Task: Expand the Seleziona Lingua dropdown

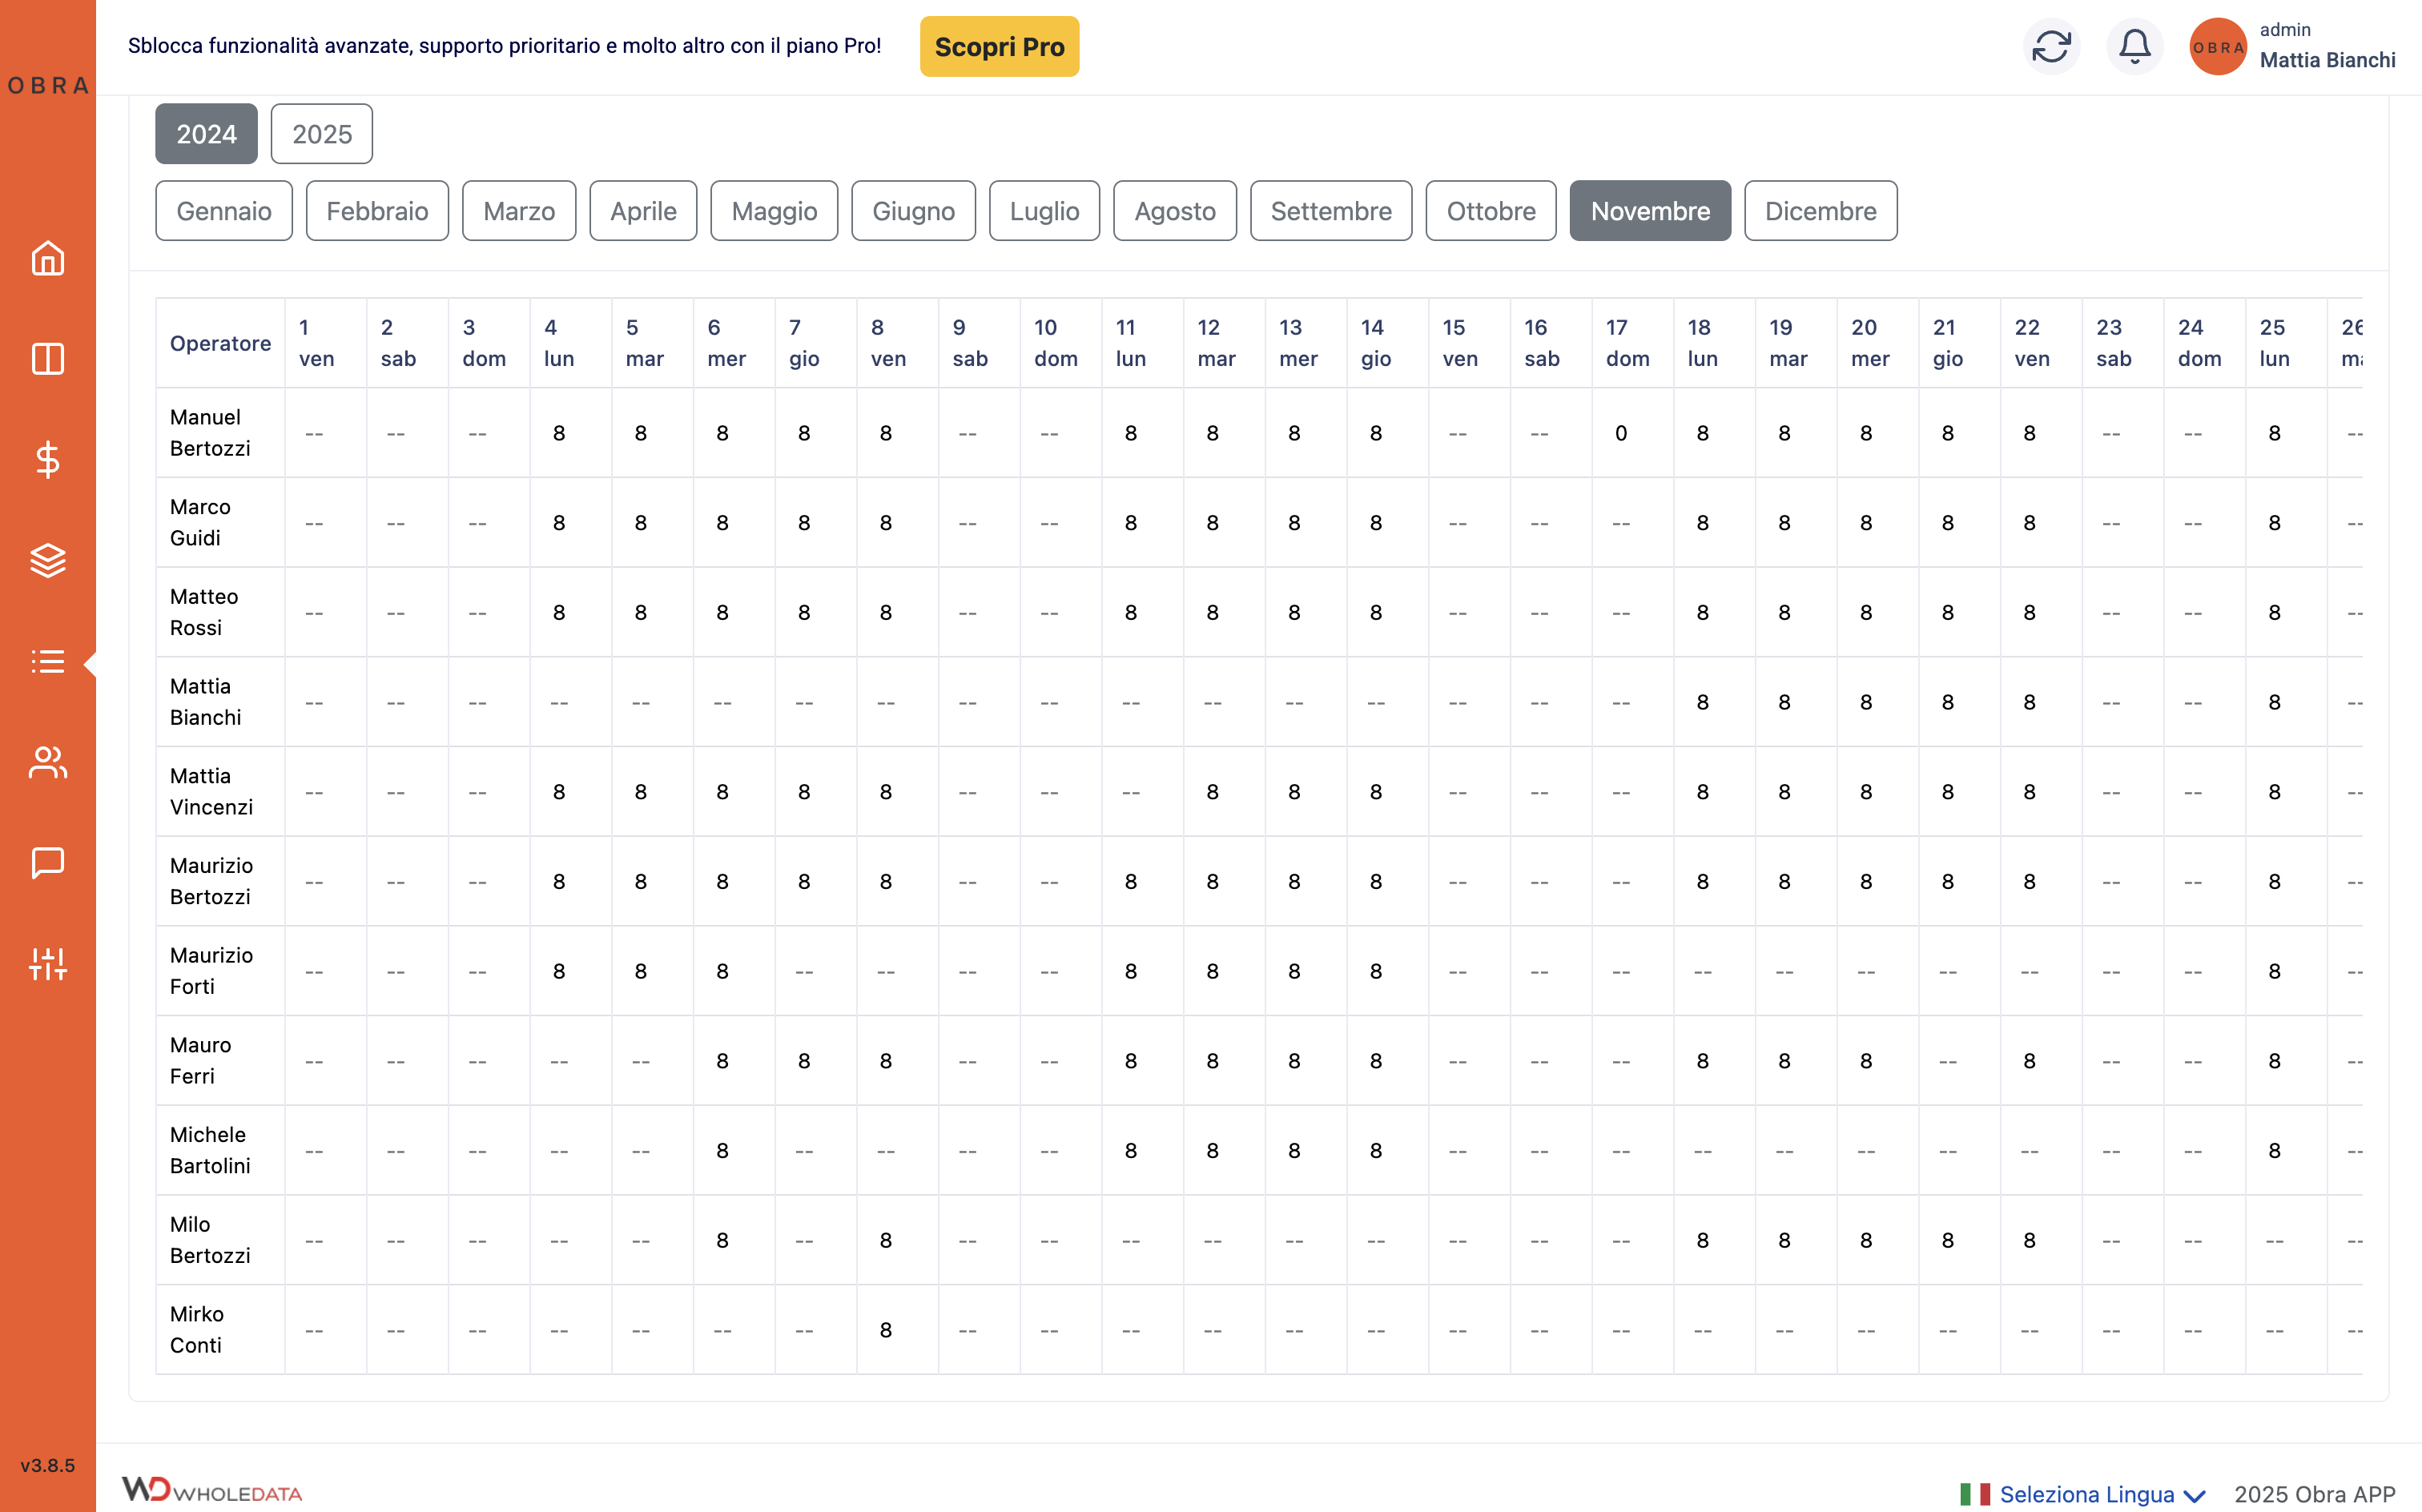Action: pyautogui.click(x=2084, y=1493)
